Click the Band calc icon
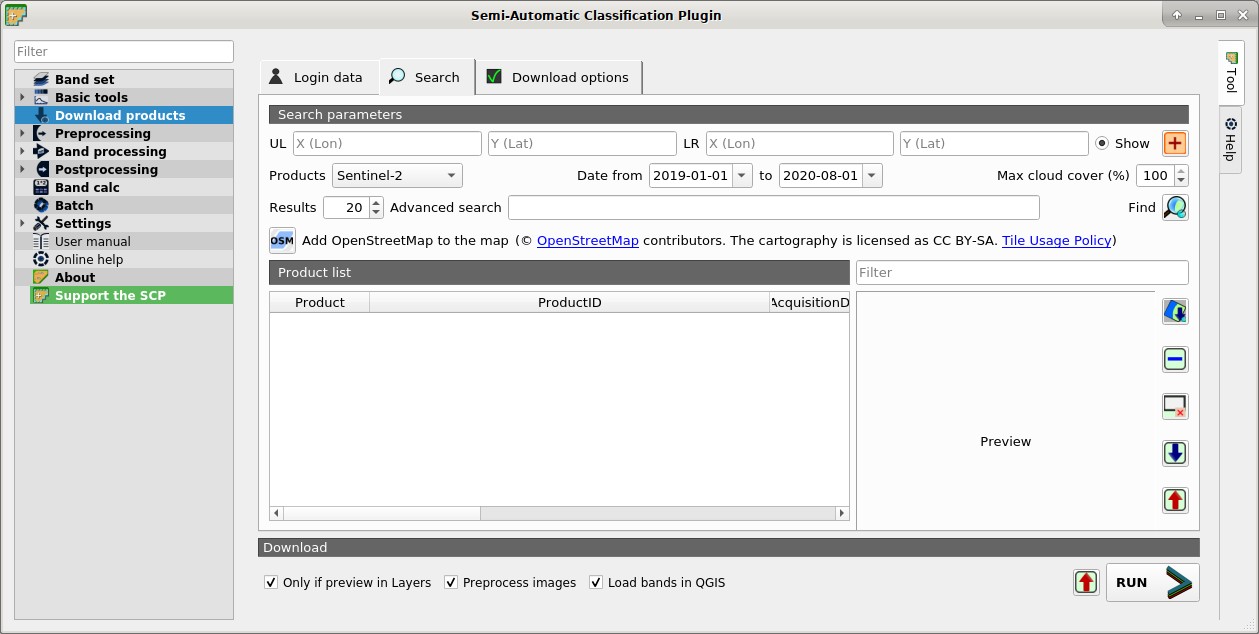 (41, 187)
